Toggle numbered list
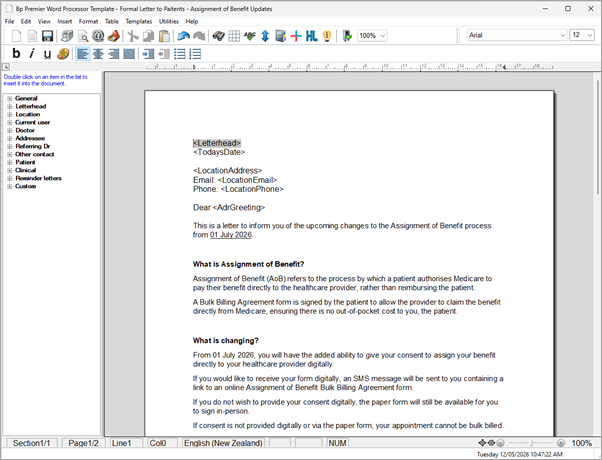Viewport: 602px width, 460px height. point(195,54)
